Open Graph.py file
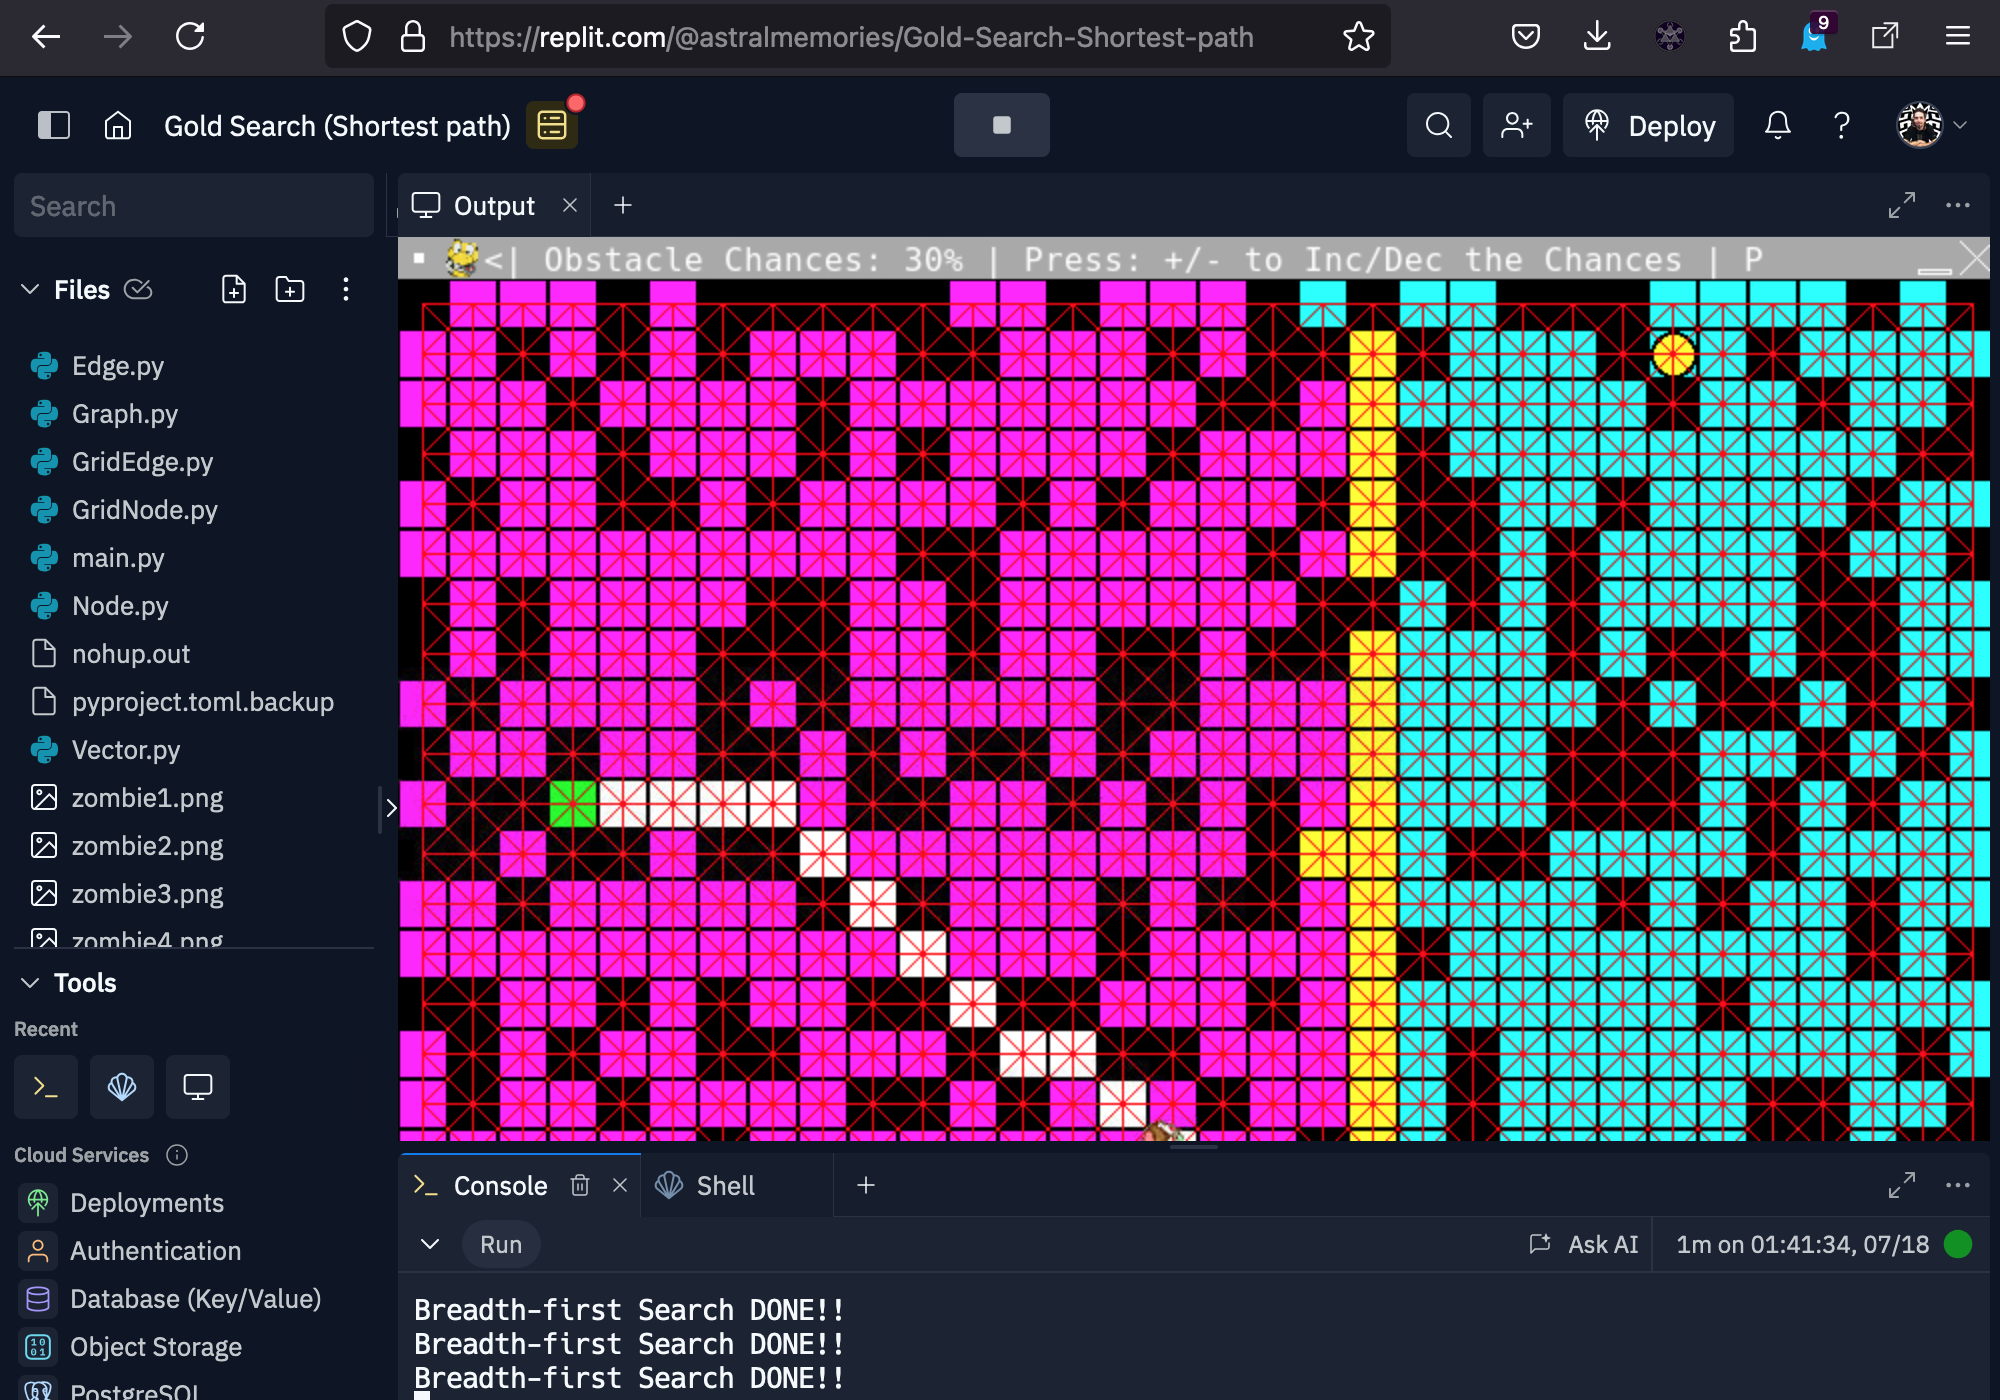Viewport: 2000px width, 1400px height. [125, 413]
